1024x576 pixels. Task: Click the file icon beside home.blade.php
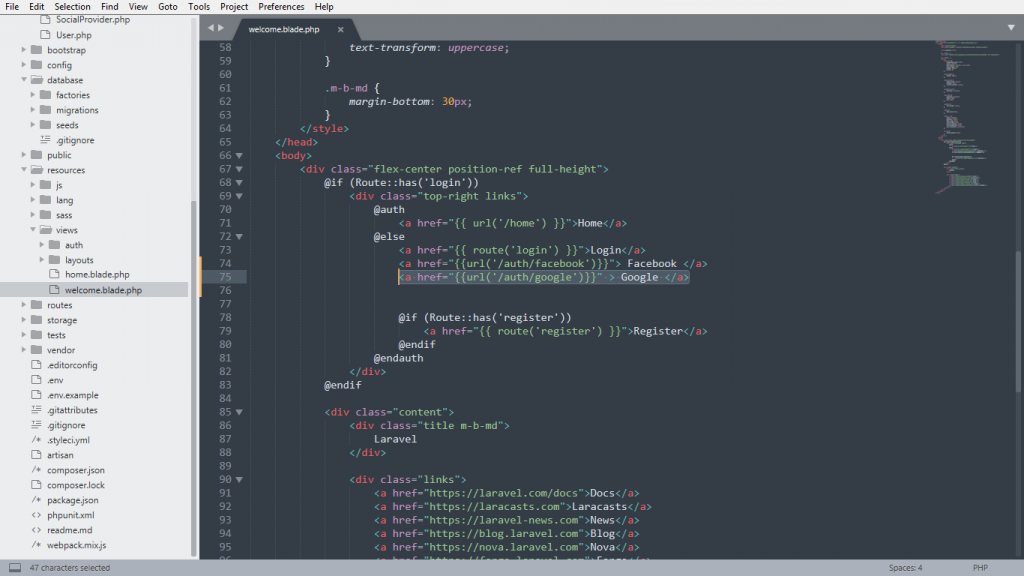pos(54,274)
